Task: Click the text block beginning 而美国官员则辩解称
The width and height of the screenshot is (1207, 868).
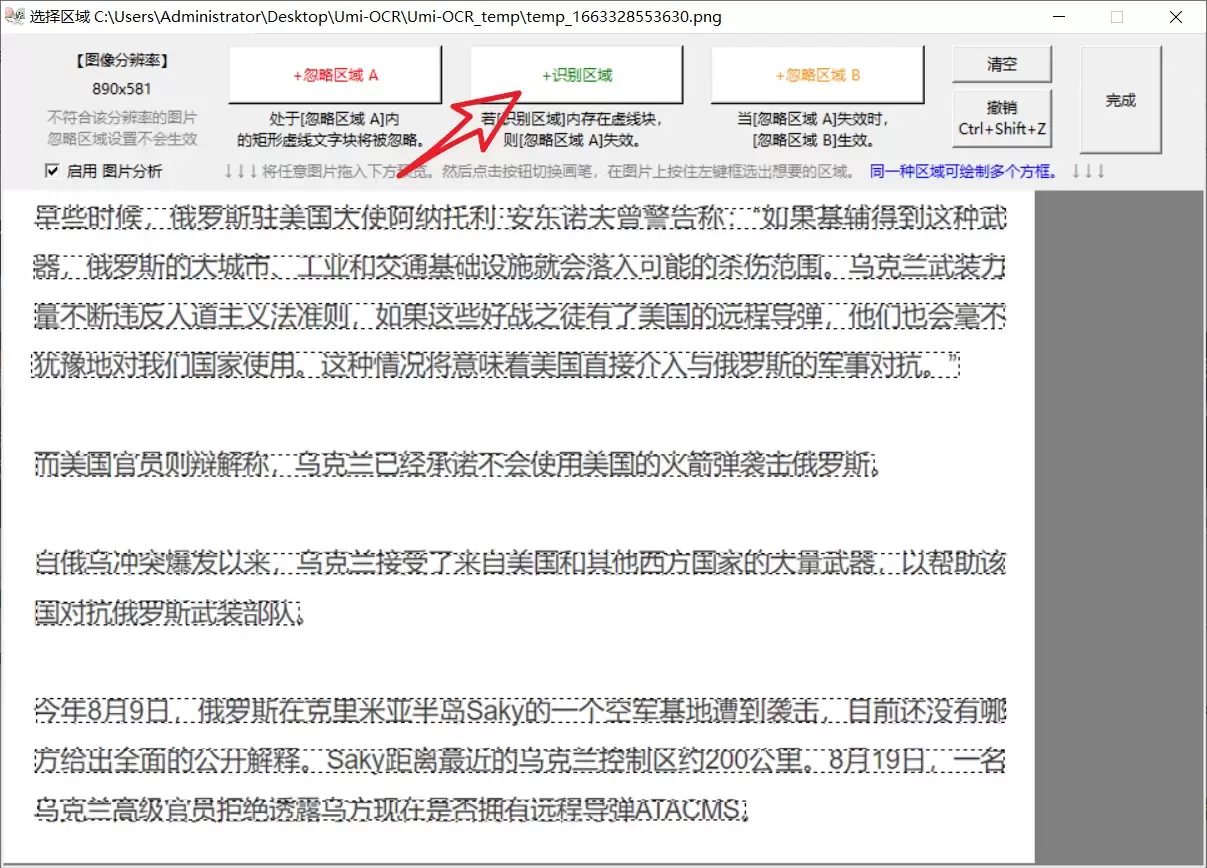Action: click(456, 465)
